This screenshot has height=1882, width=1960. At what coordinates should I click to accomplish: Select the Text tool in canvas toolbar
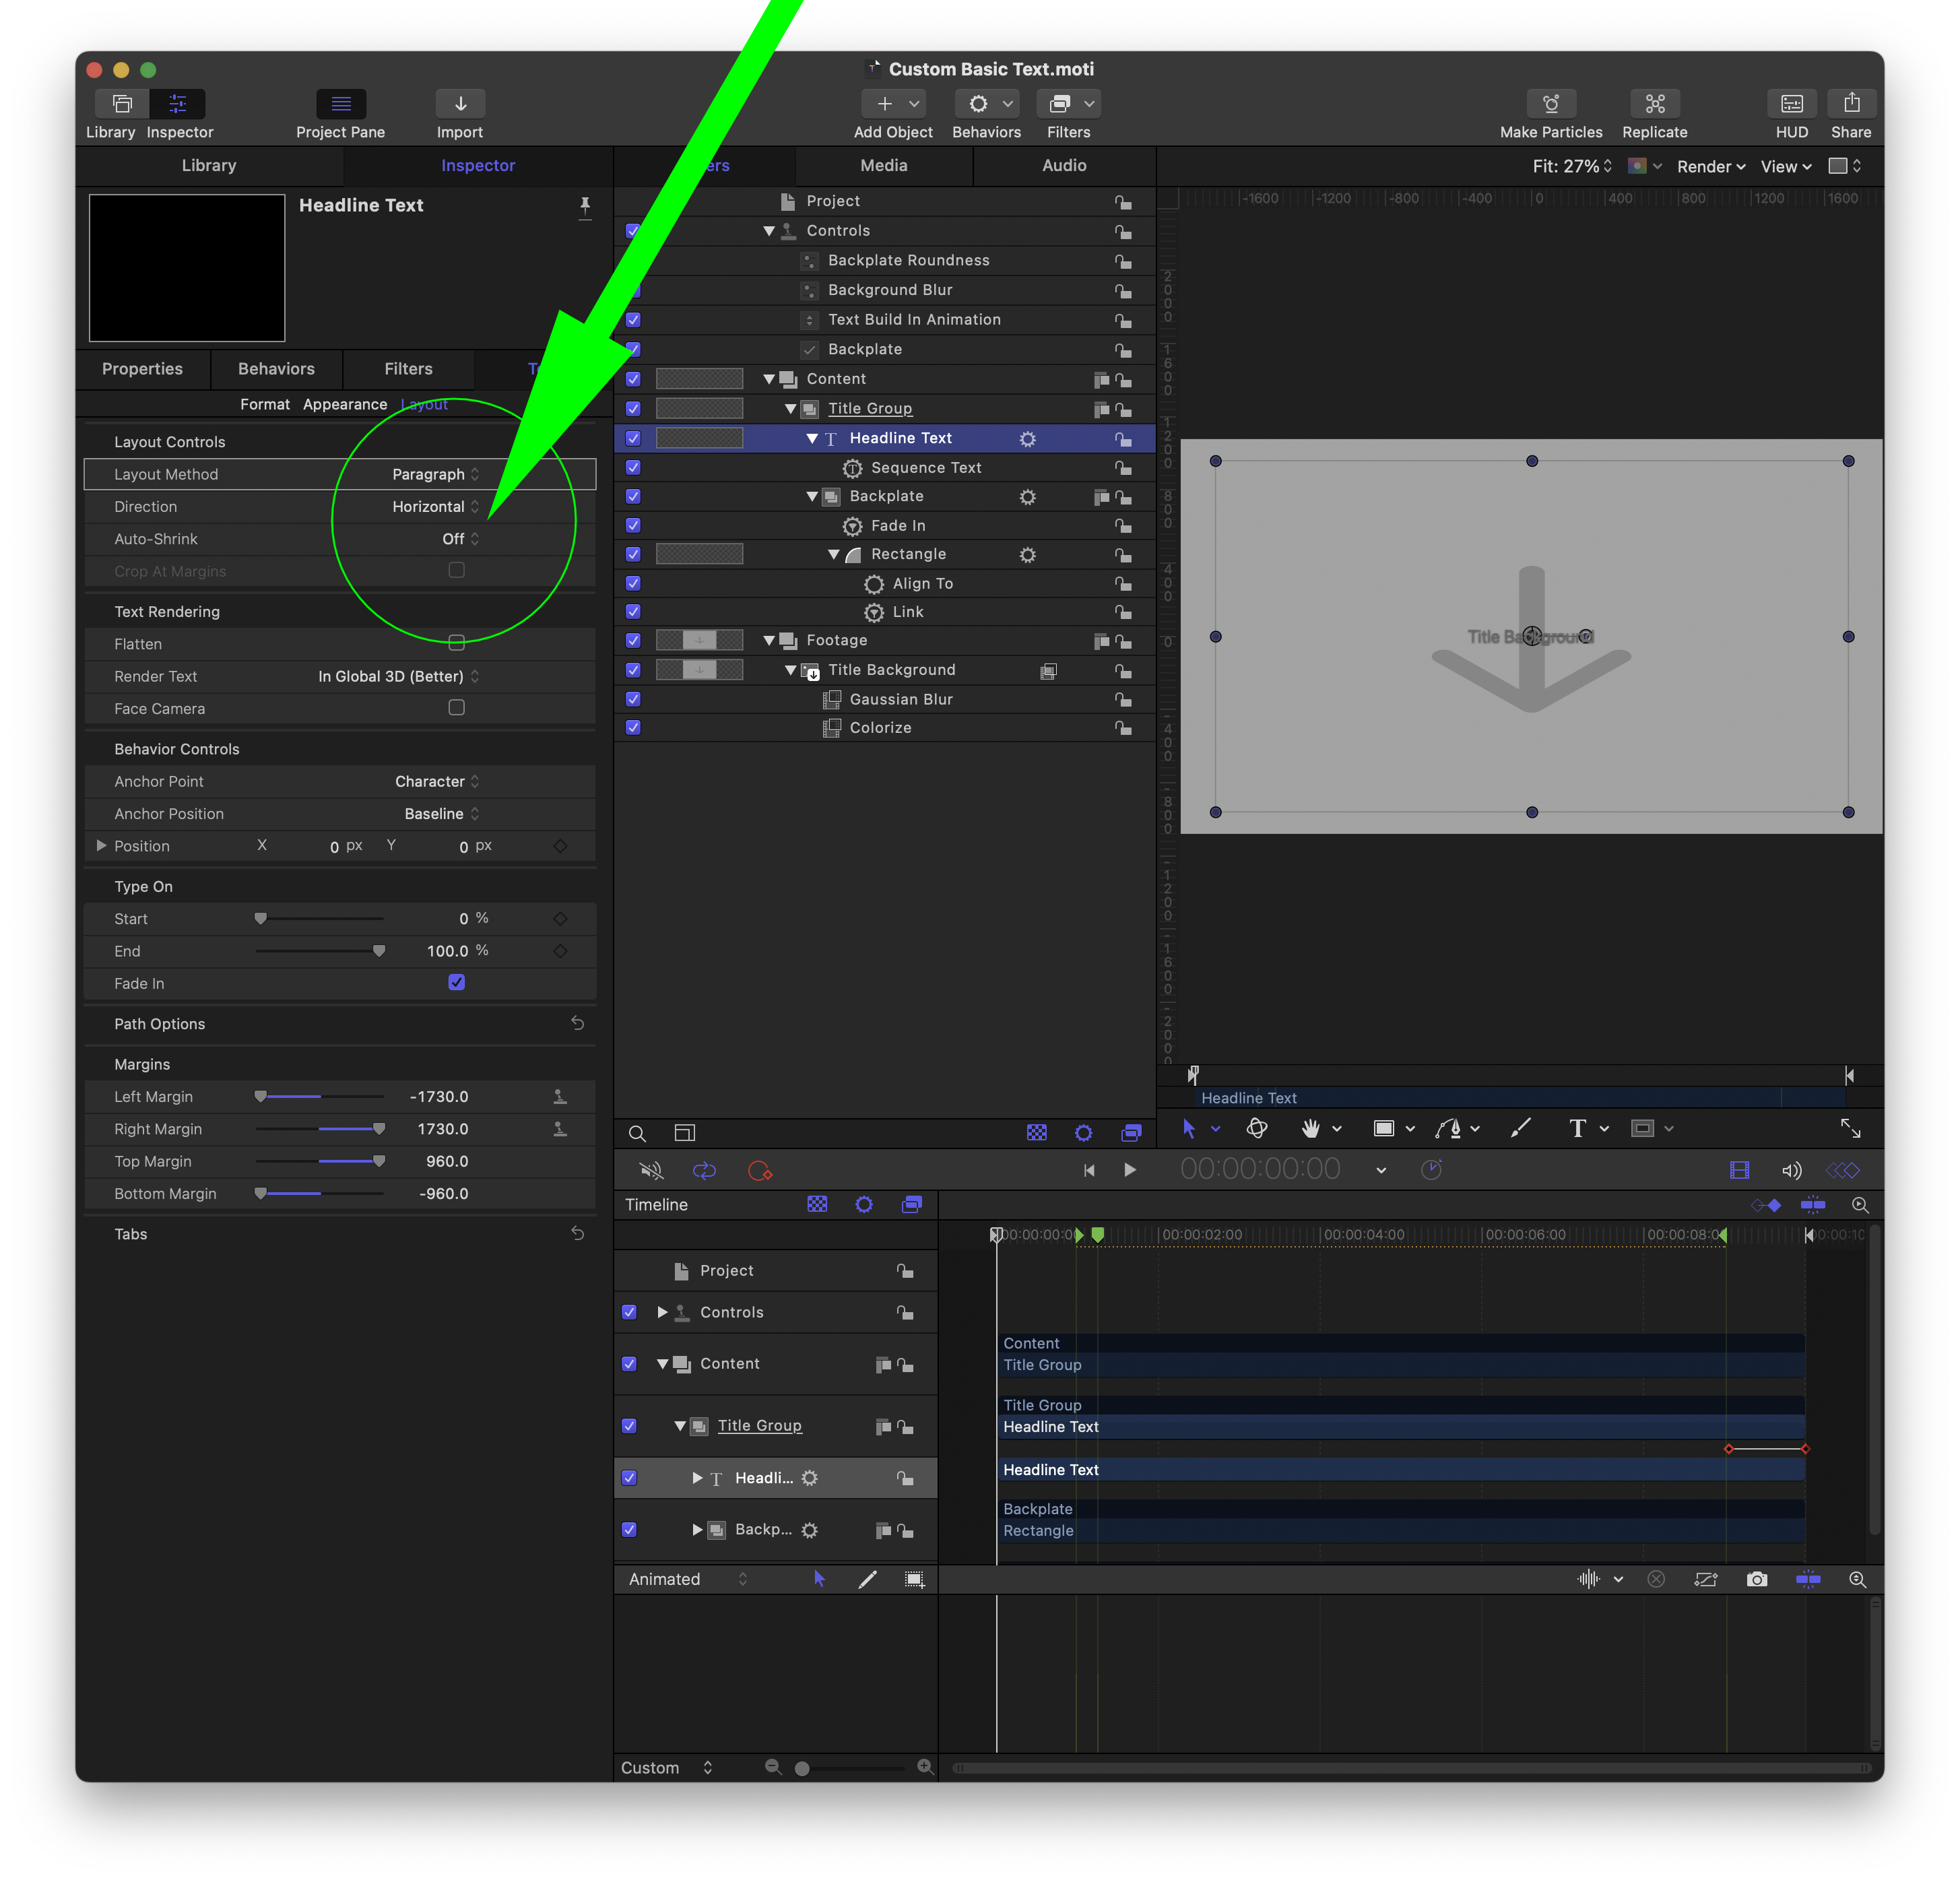click(1577, 1129)
